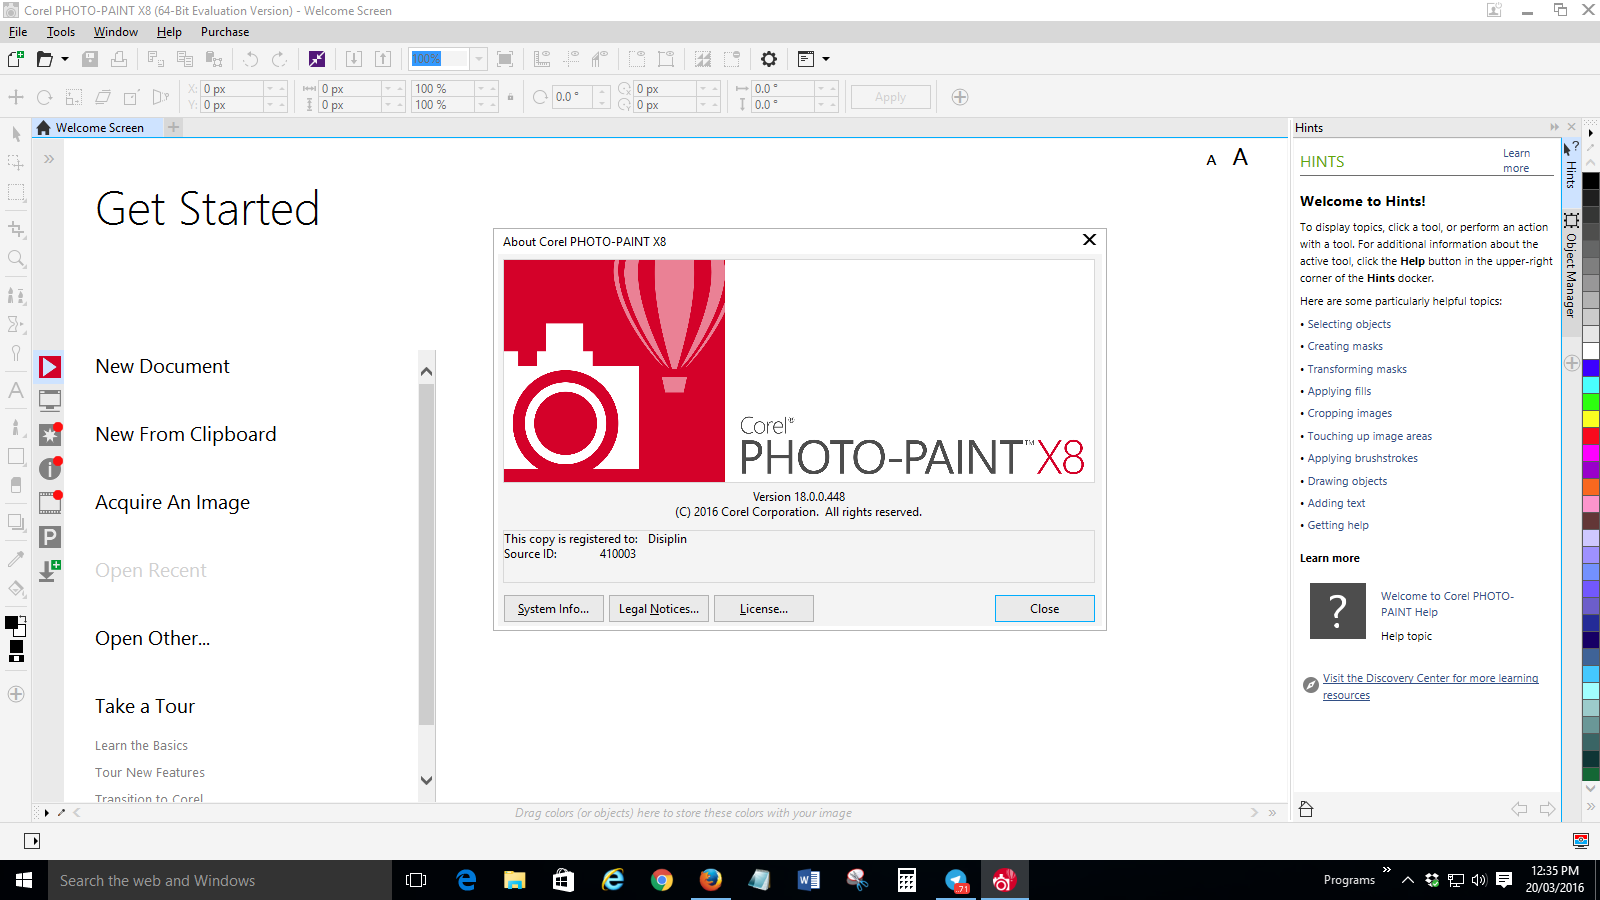
Task: Open application Options via the gear icon
Action: tap(768, 59)
